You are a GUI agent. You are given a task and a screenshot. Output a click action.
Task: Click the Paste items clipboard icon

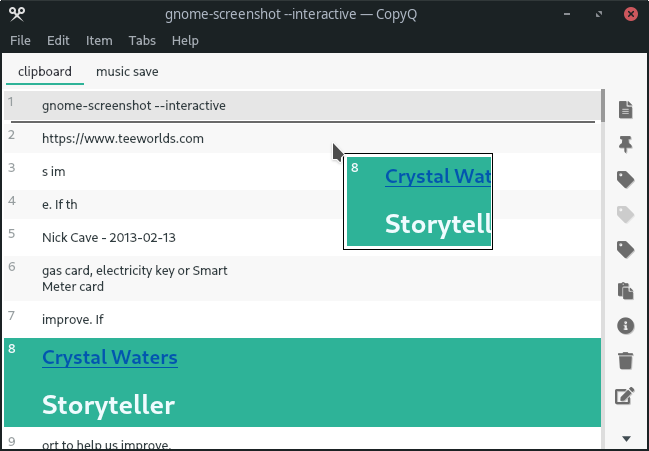point(625,290)
